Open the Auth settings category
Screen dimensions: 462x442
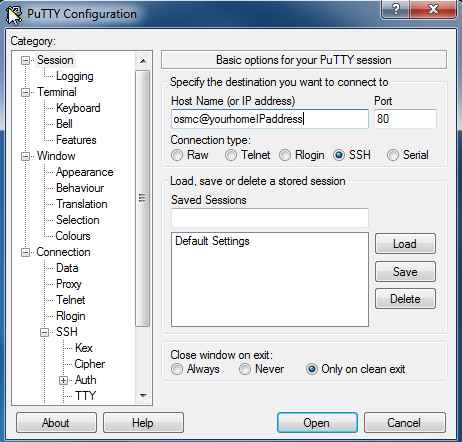[86, 380]
